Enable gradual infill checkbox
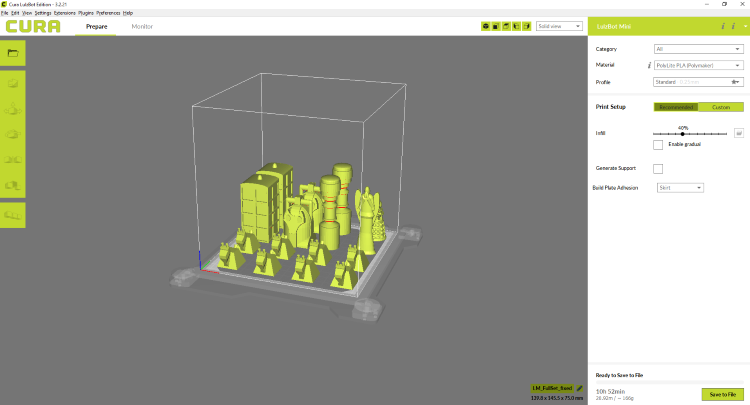The image size is (750, 405). coord(658,145)
